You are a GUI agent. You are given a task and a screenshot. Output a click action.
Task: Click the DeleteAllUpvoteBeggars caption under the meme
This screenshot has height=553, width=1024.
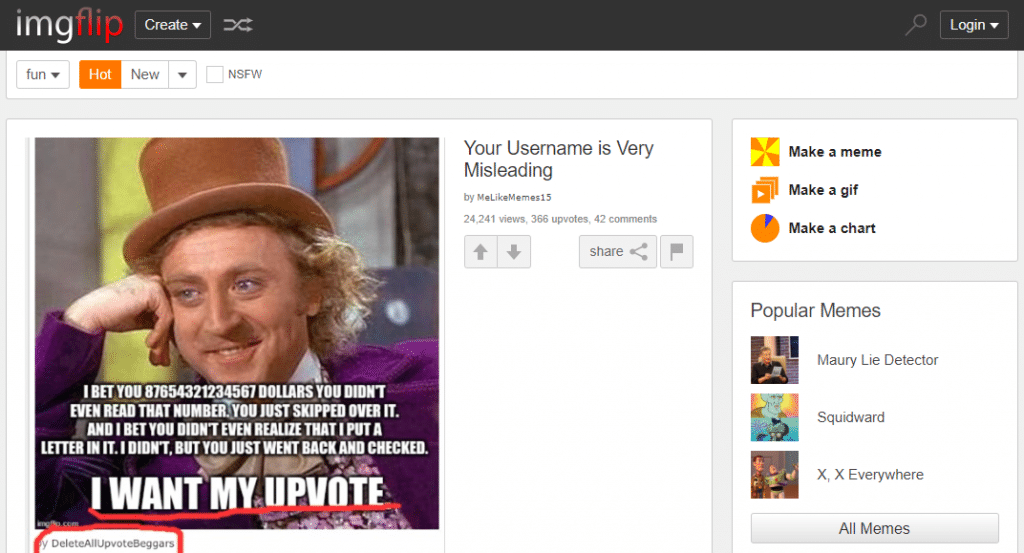coord(112,543)
